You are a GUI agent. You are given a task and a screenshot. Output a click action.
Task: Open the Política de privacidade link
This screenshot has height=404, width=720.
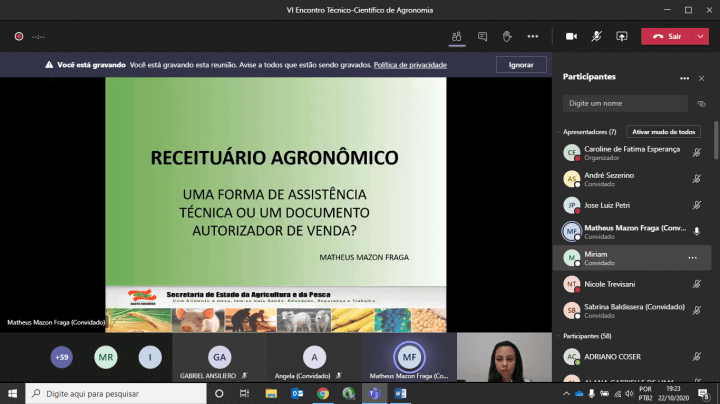(410, 64)
